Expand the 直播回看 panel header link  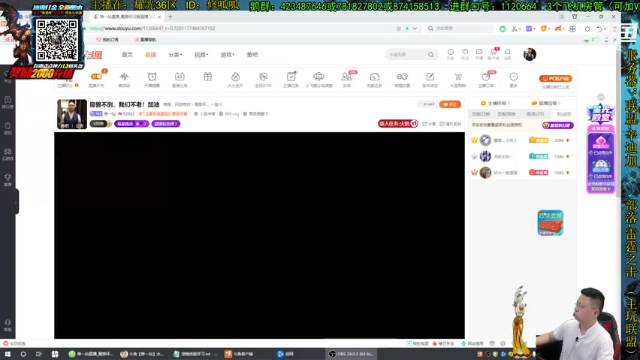click(x=546, y=103)
